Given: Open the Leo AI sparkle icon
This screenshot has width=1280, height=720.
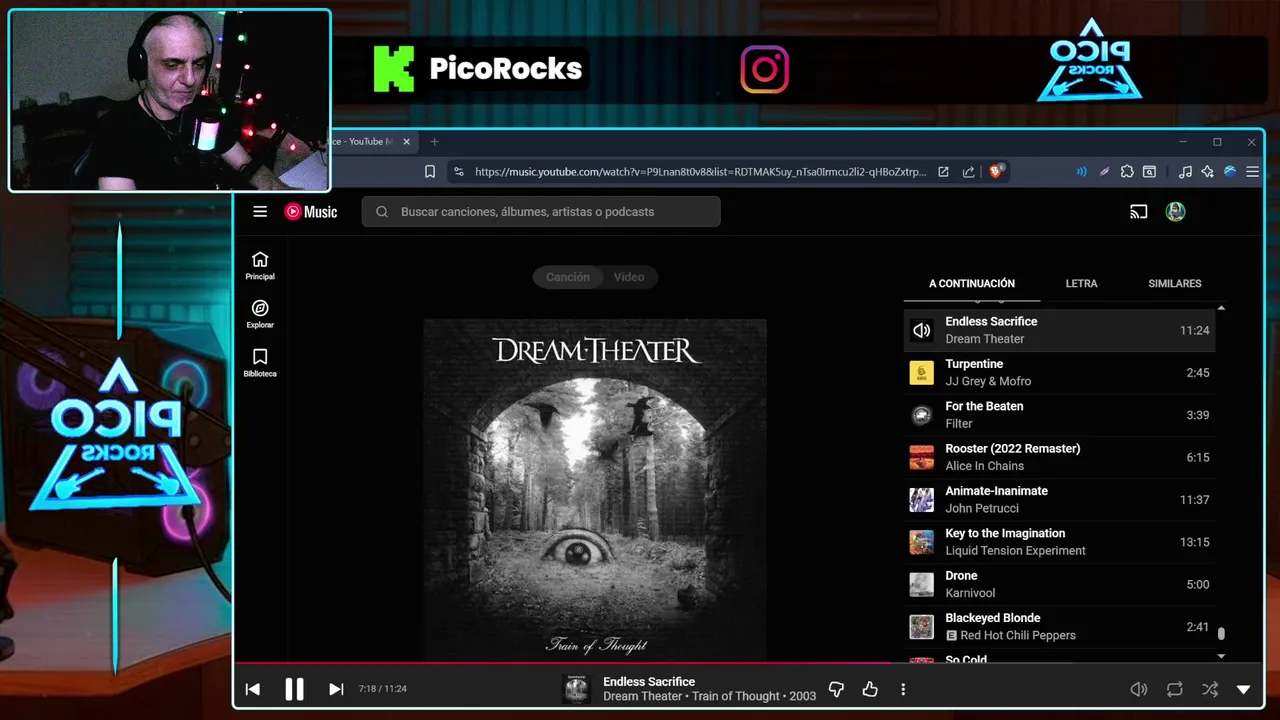Looking at the screenshot, I should pos(1208,172).
